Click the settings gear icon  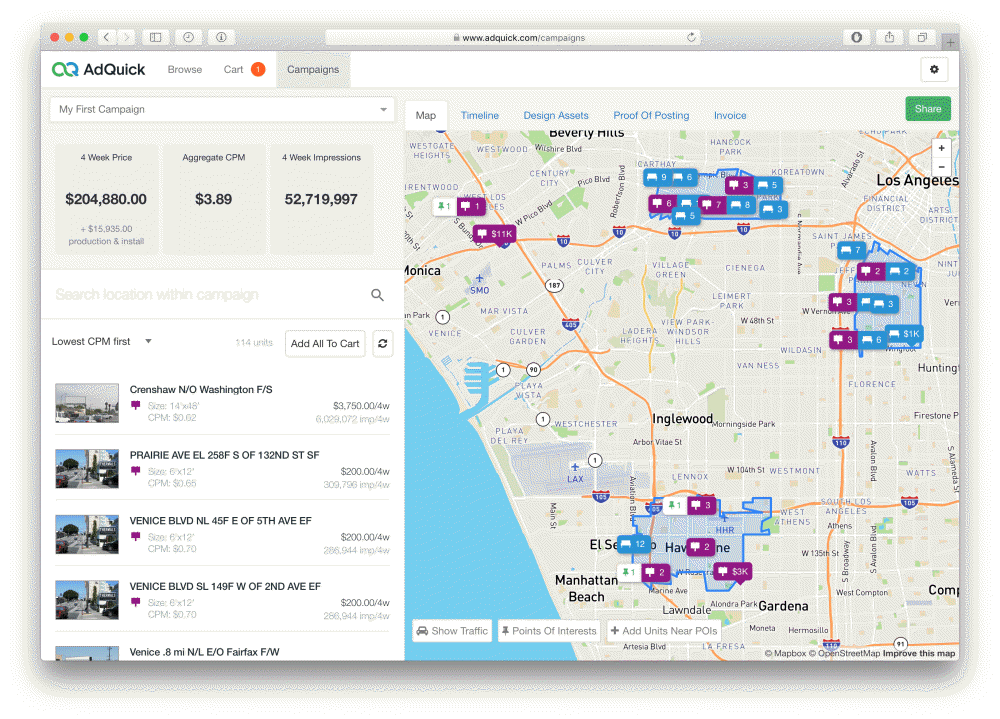[x=934, y=70]
